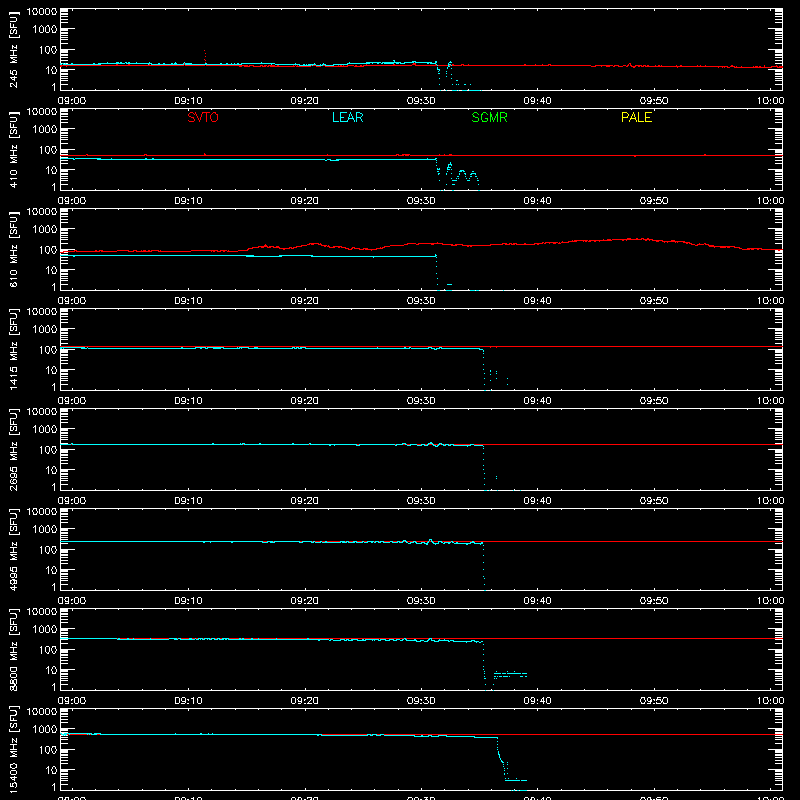The width and height of the screenshot is (800, 800).
Task: Click 09:40 tick label under 410 MHz panel
Action: 537,201
